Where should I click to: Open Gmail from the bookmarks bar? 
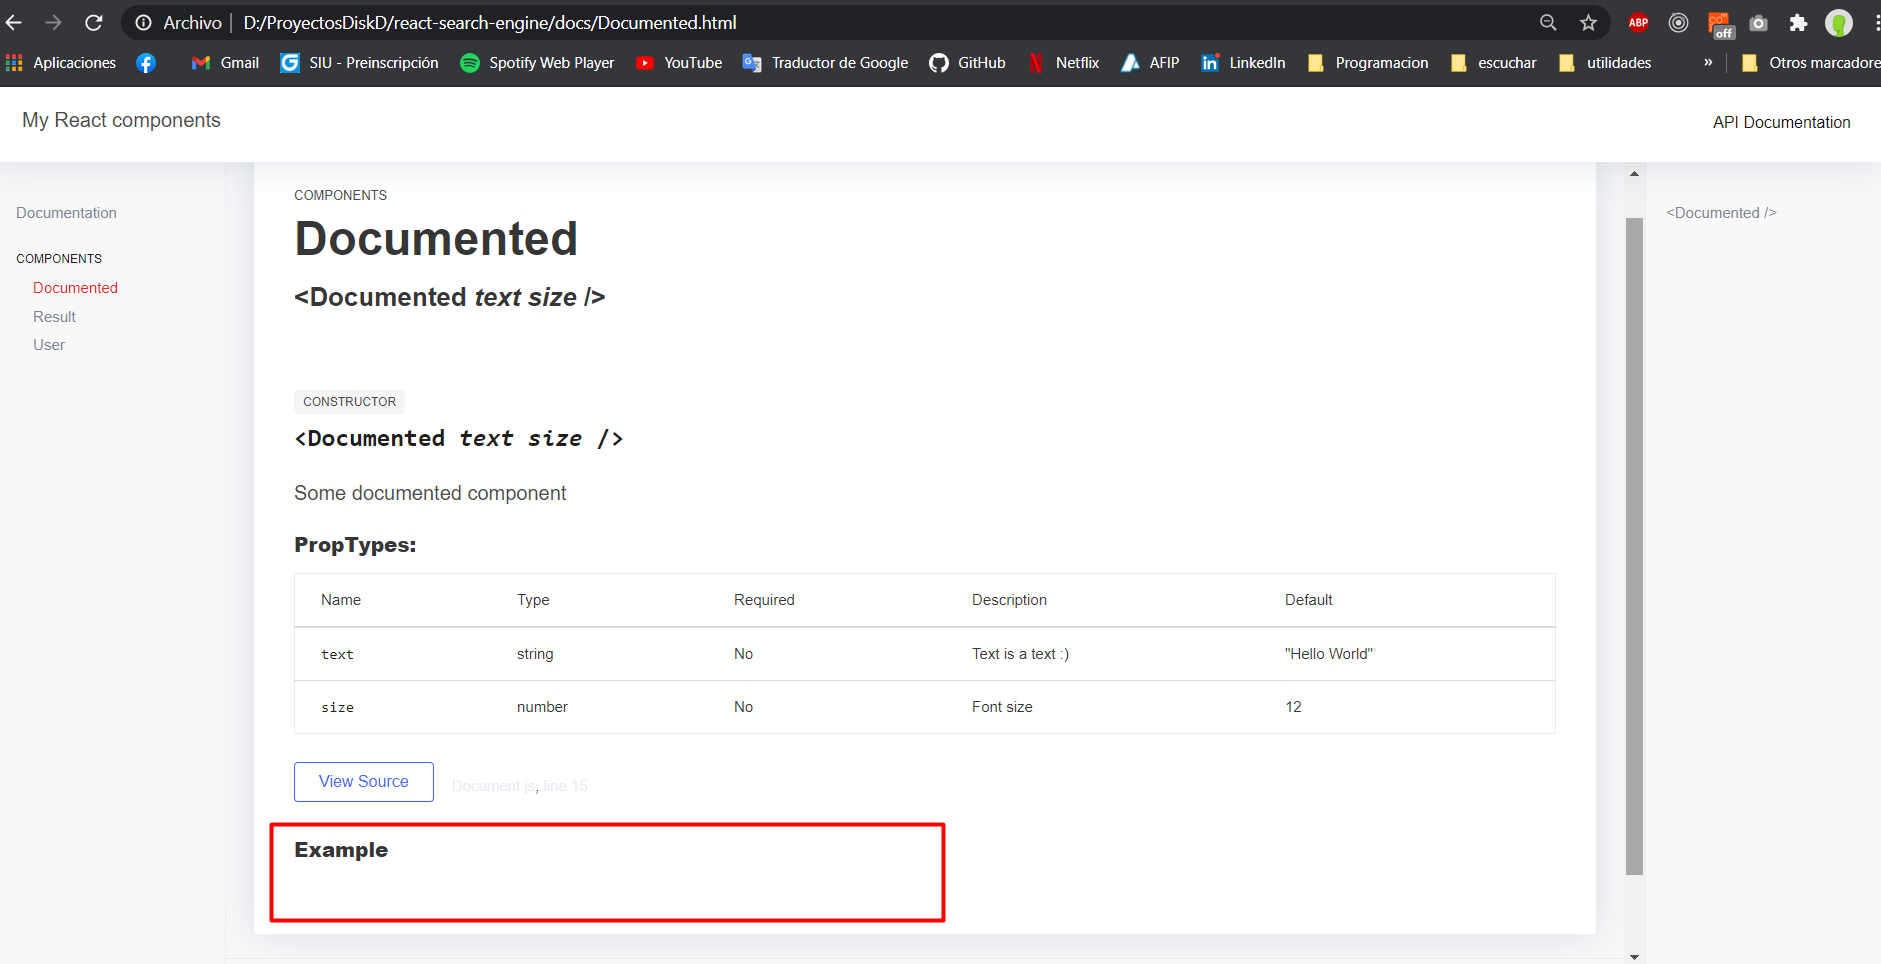(x=224, y=62)
